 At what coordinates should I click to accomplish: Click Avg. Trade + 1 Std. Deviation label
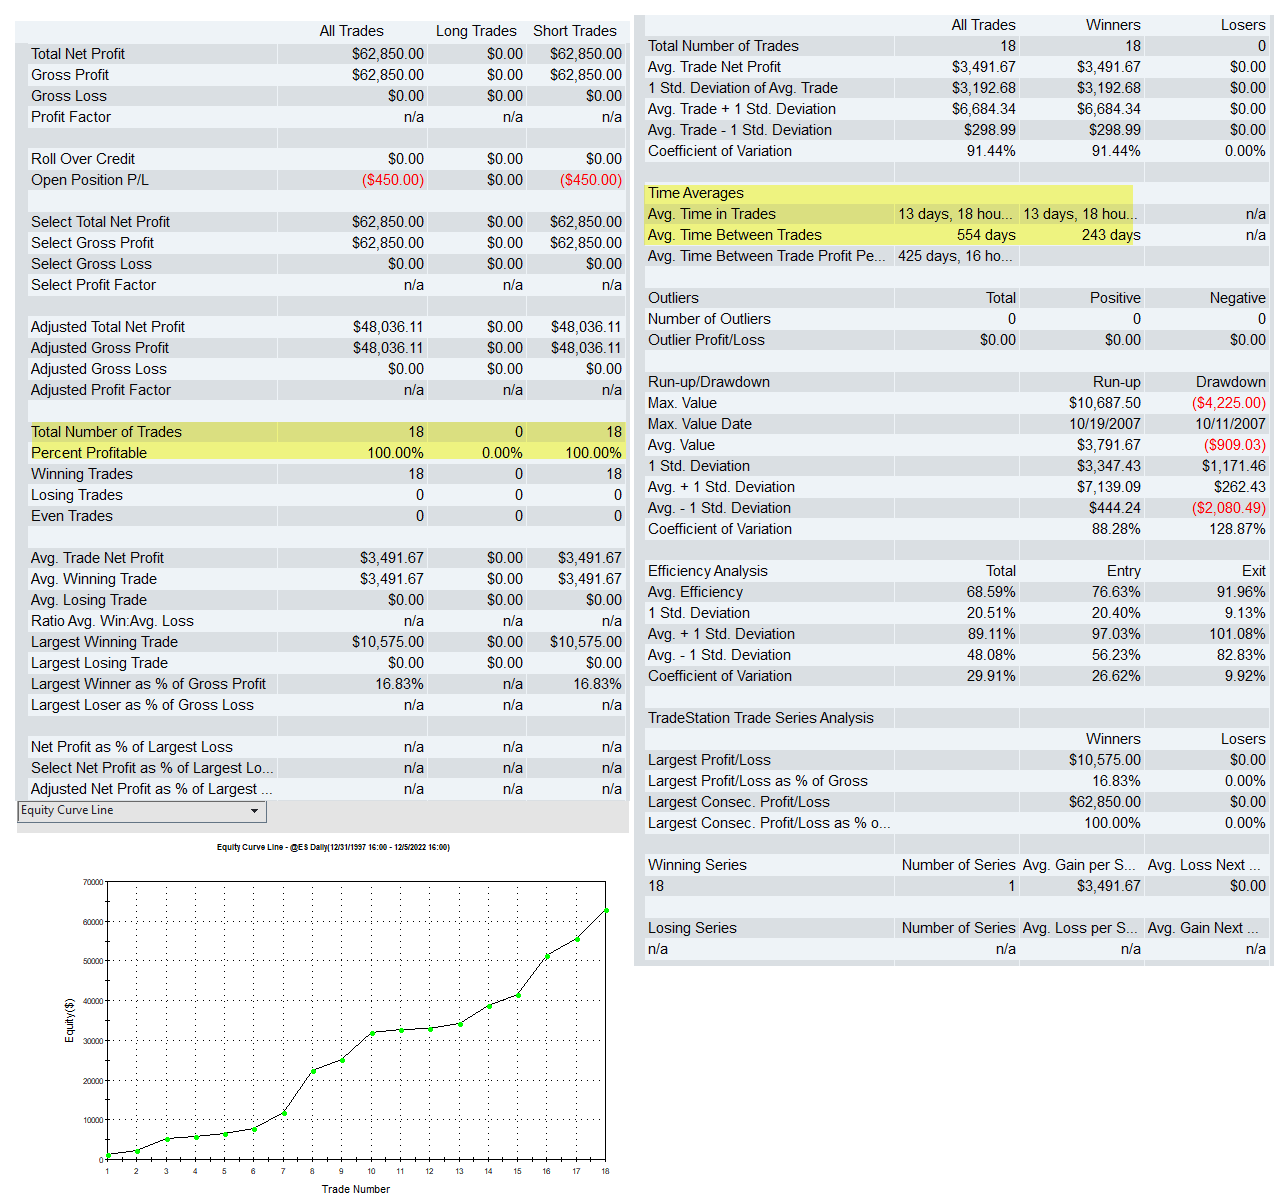click(742, 109)
